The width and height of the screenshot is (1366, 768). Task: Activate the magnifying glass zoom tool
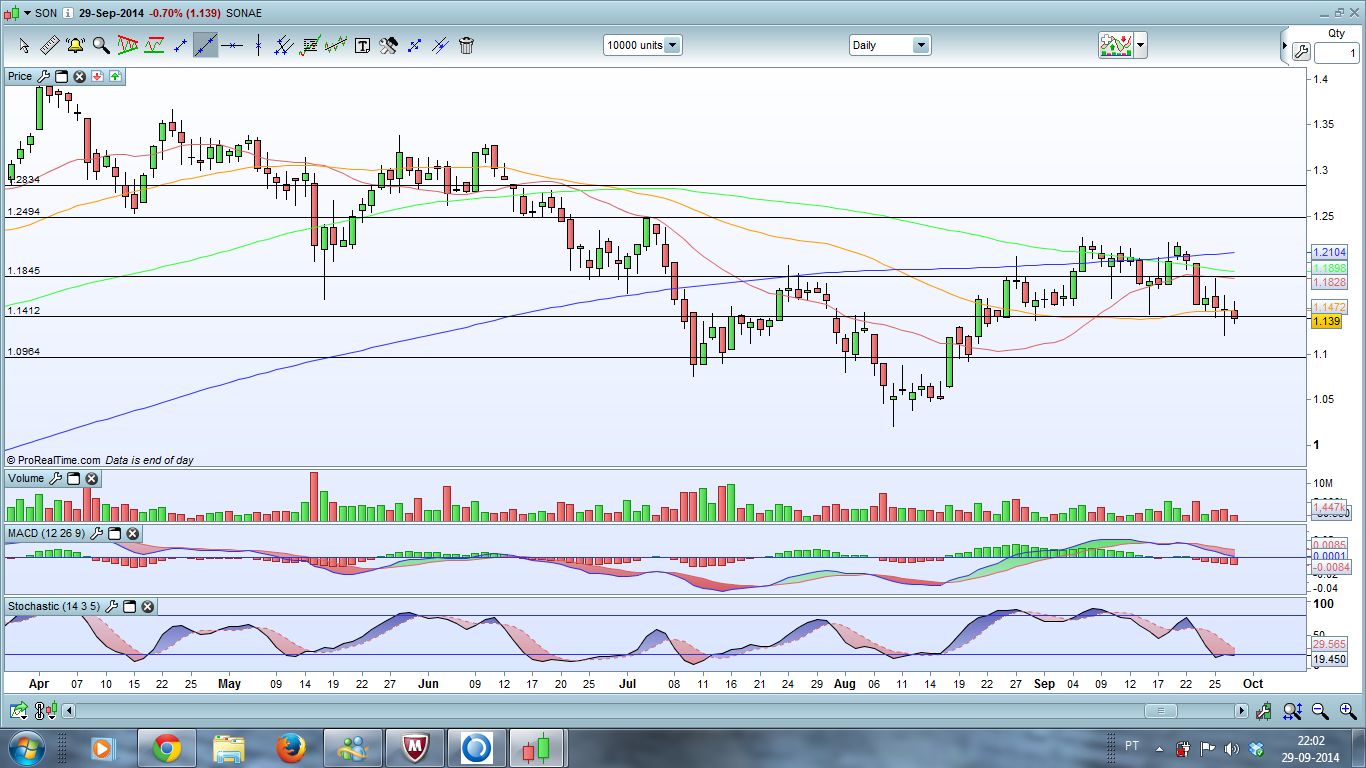(x=101, y=45)
